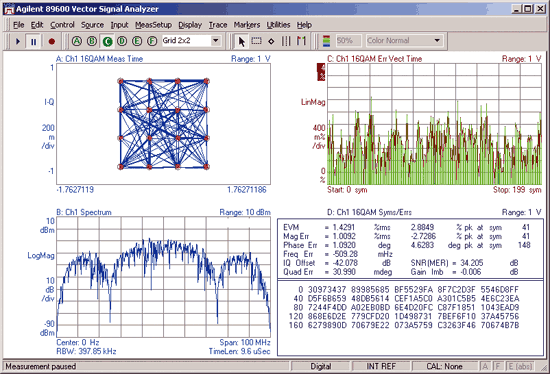Click the red record button

[x=52, y=41]
